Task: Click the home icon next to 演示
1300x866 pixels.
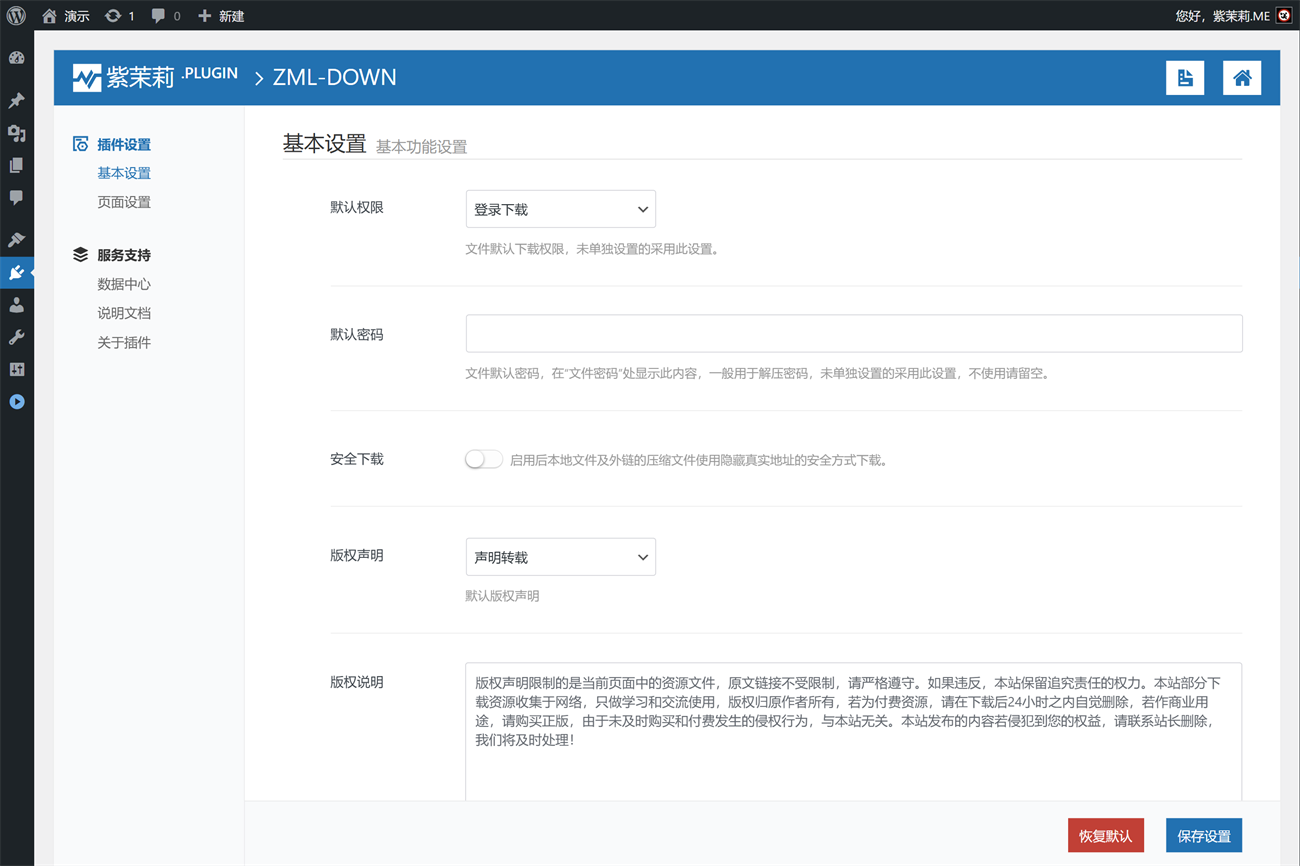Action: click(x=49, y=16)
